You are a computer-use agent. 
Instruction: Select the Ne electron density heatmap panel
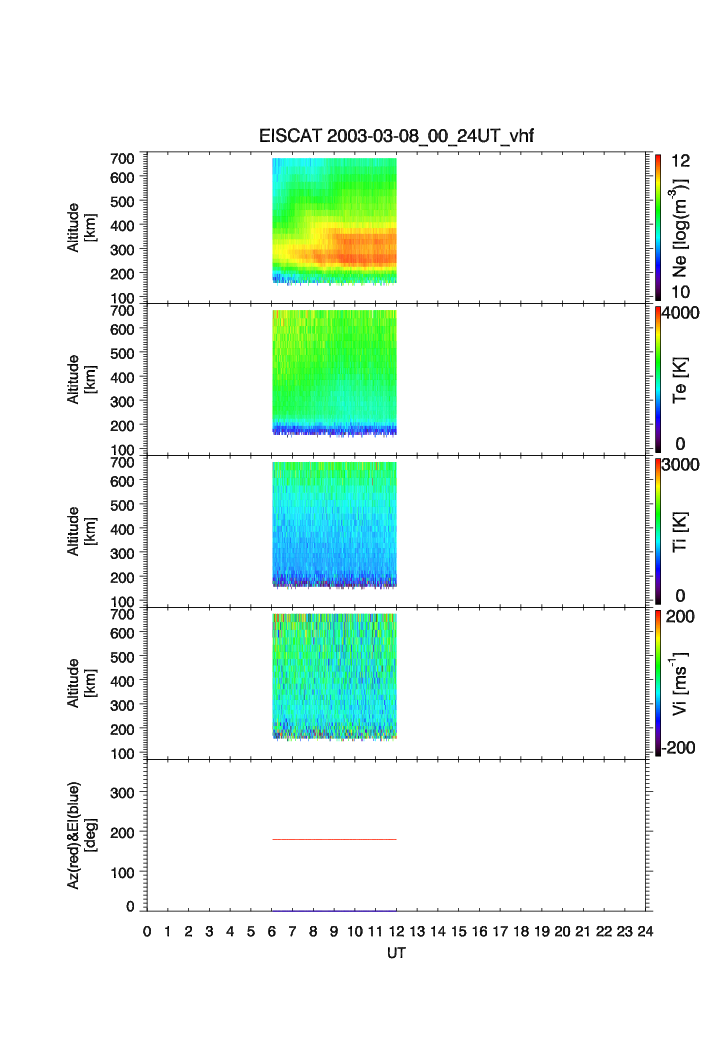click(334, 222)
